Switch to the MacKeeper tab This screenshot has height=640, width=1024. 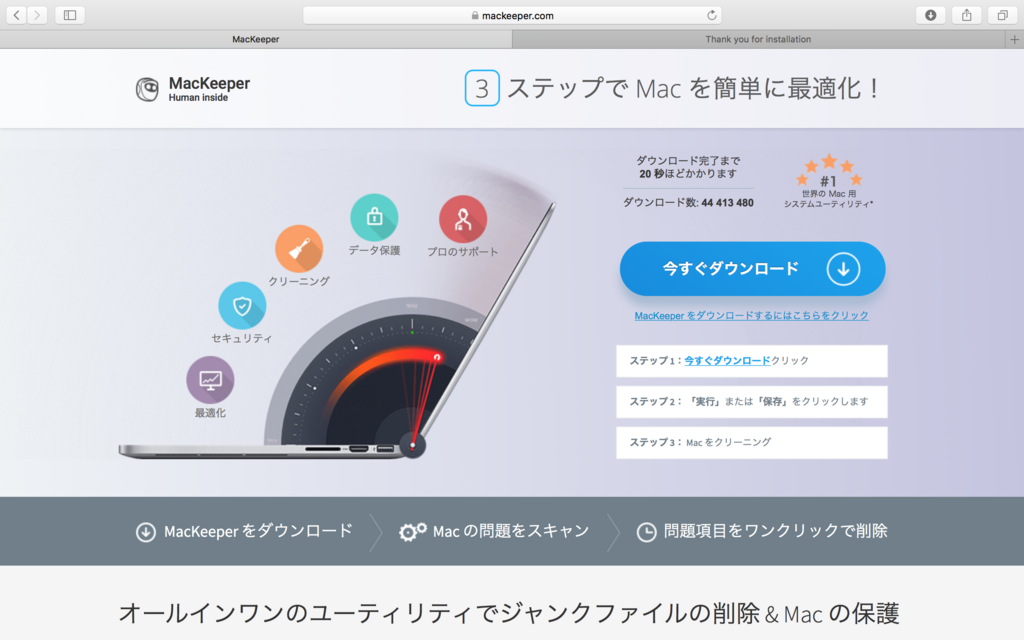pos(256,39)
